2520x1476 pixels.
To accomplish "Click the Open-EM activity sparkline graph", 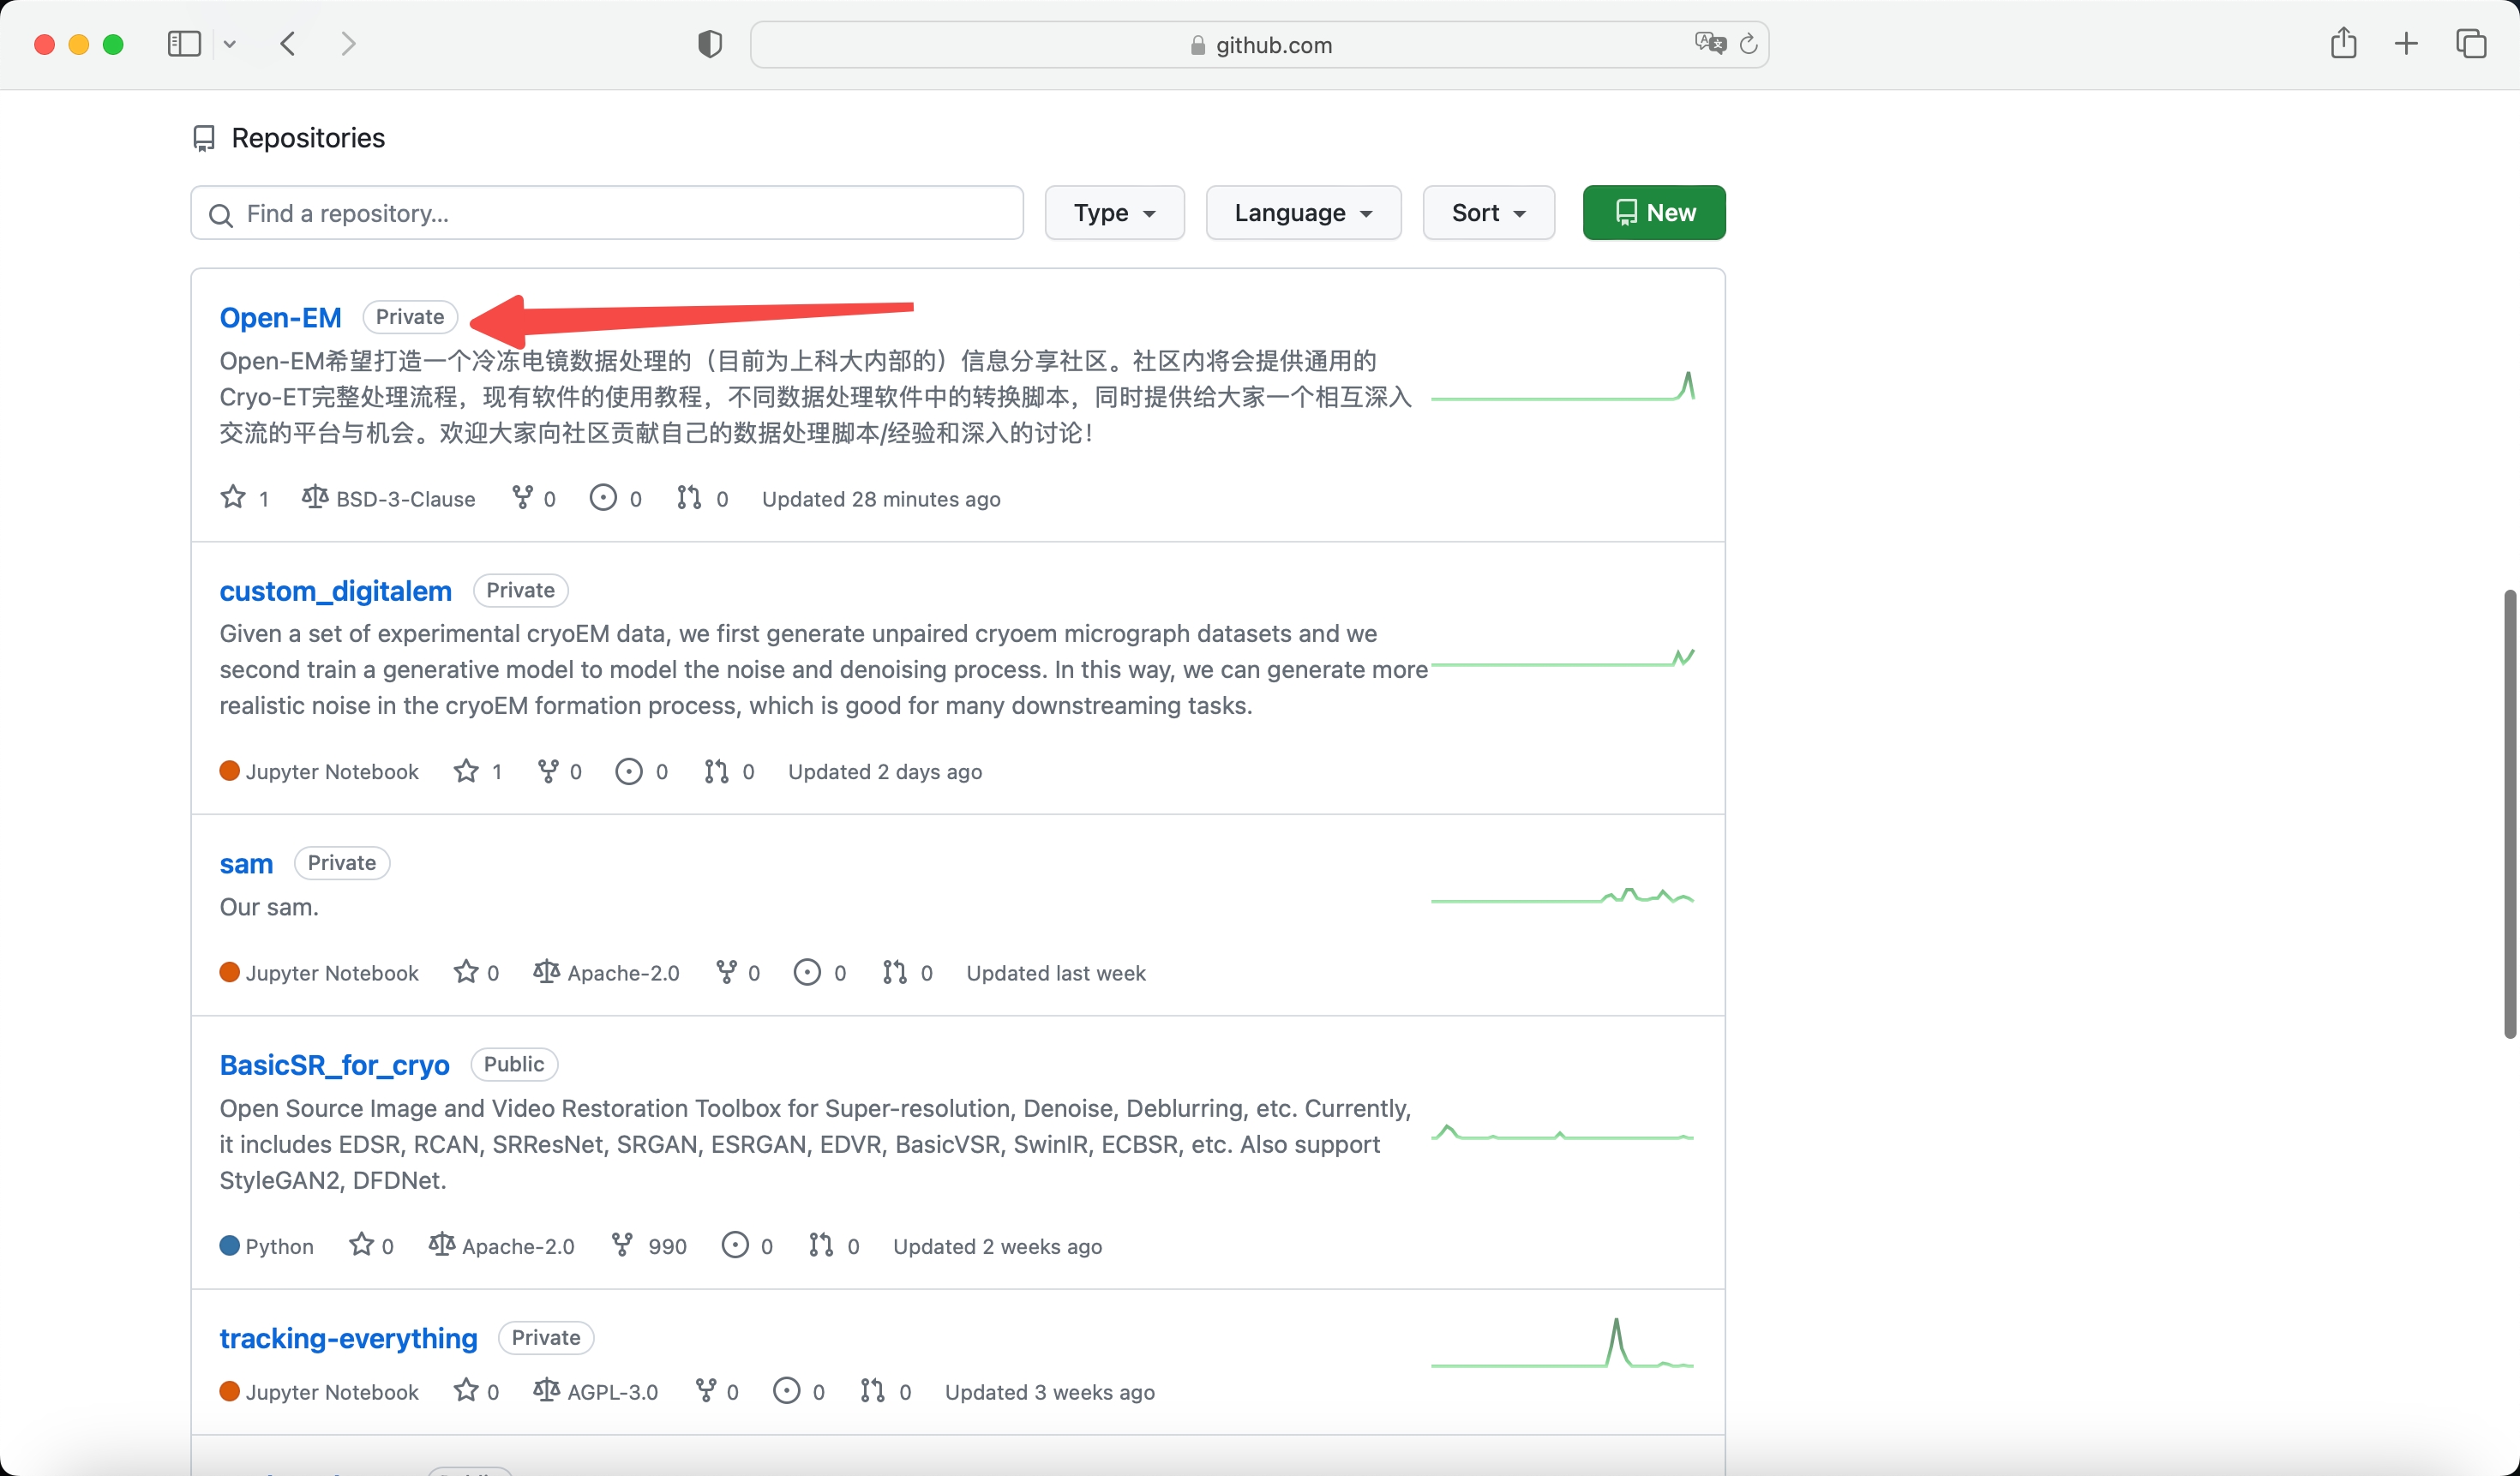I will (x=1563, y=387).
